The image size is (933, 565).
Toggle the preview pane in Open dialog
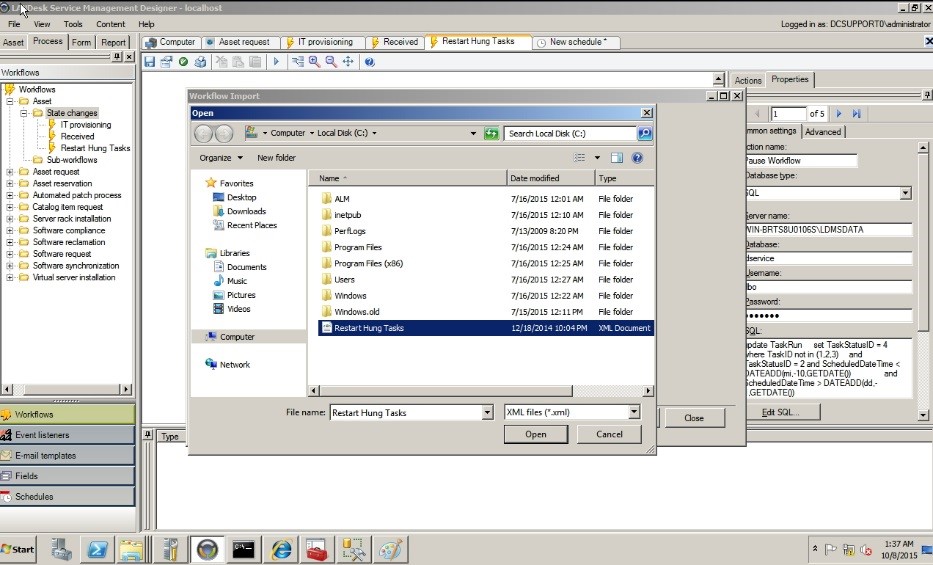point(617,158)
